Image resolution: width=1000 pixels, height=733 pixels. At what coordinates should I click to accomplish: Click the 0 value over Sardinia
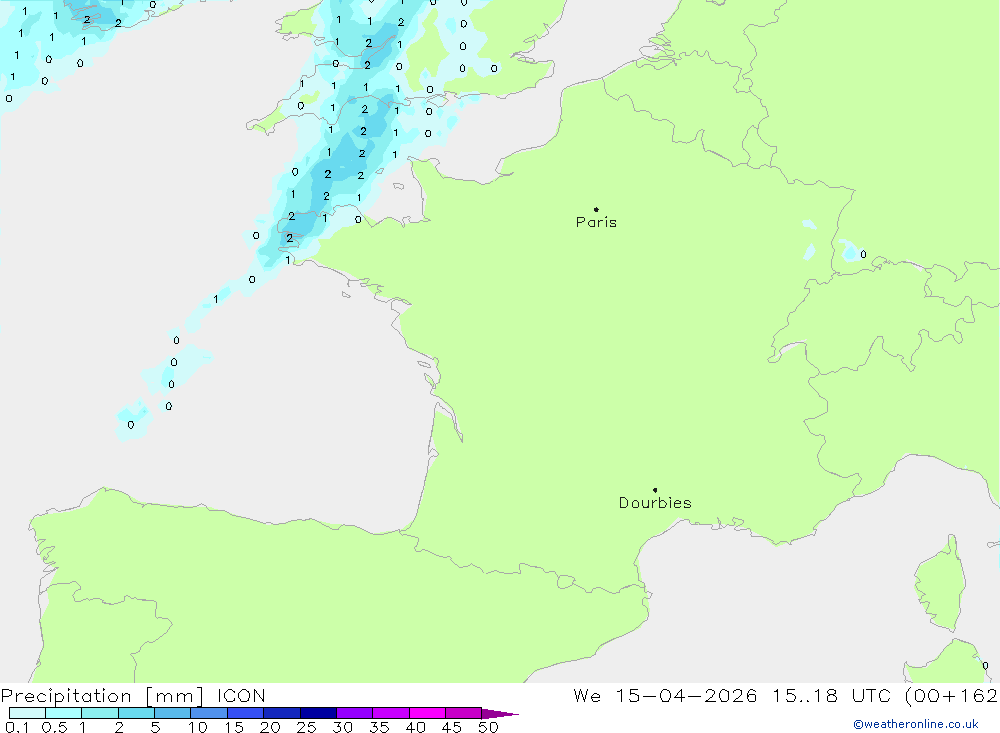(x=985, y=665)
